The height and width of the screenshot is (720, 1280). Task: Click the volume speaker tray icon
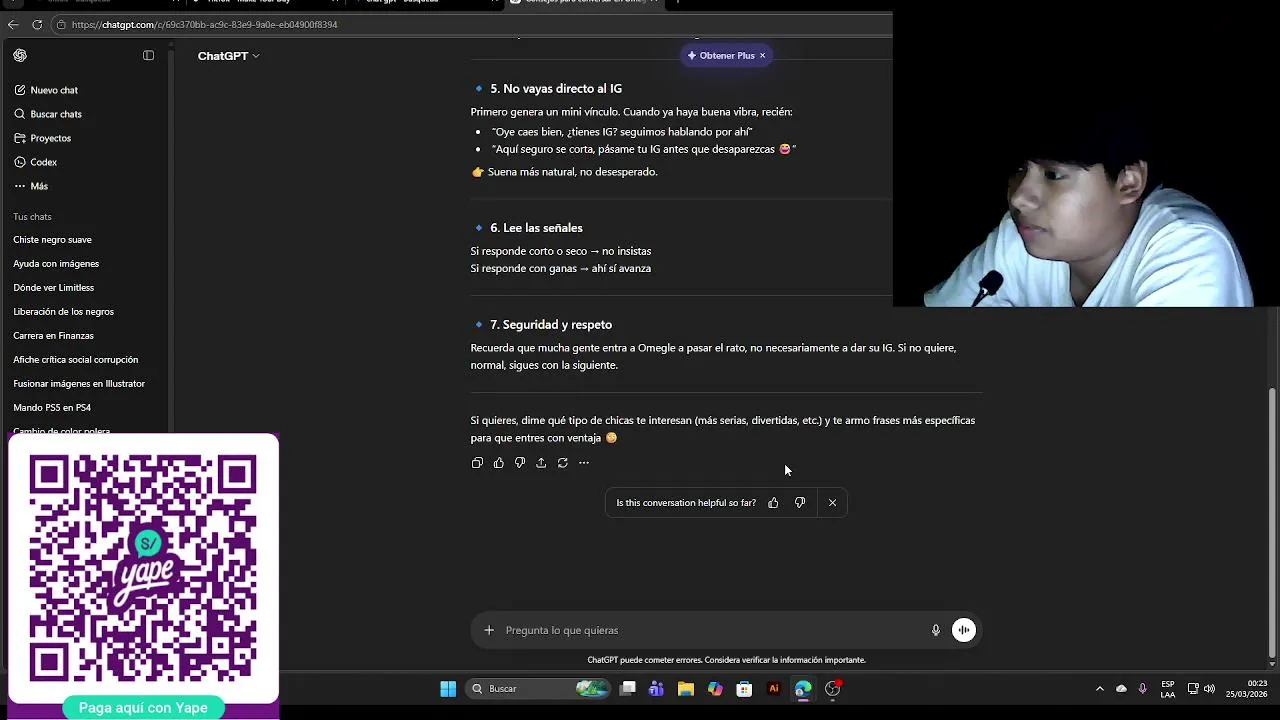[x=1209, y=688]
